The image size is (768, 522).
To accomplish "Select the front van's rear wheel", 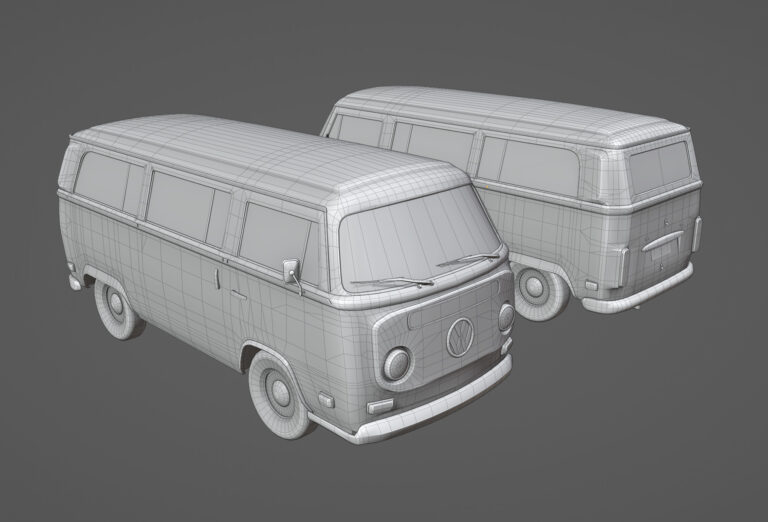I will pos(116,306).
